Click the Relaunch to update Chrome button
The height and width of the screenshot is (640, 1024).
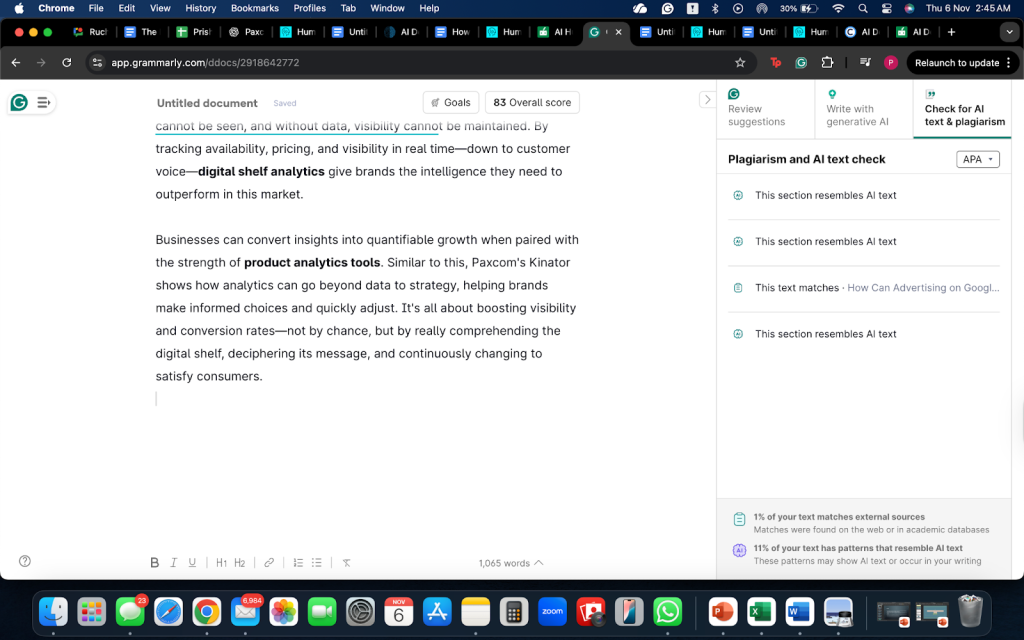956,62
